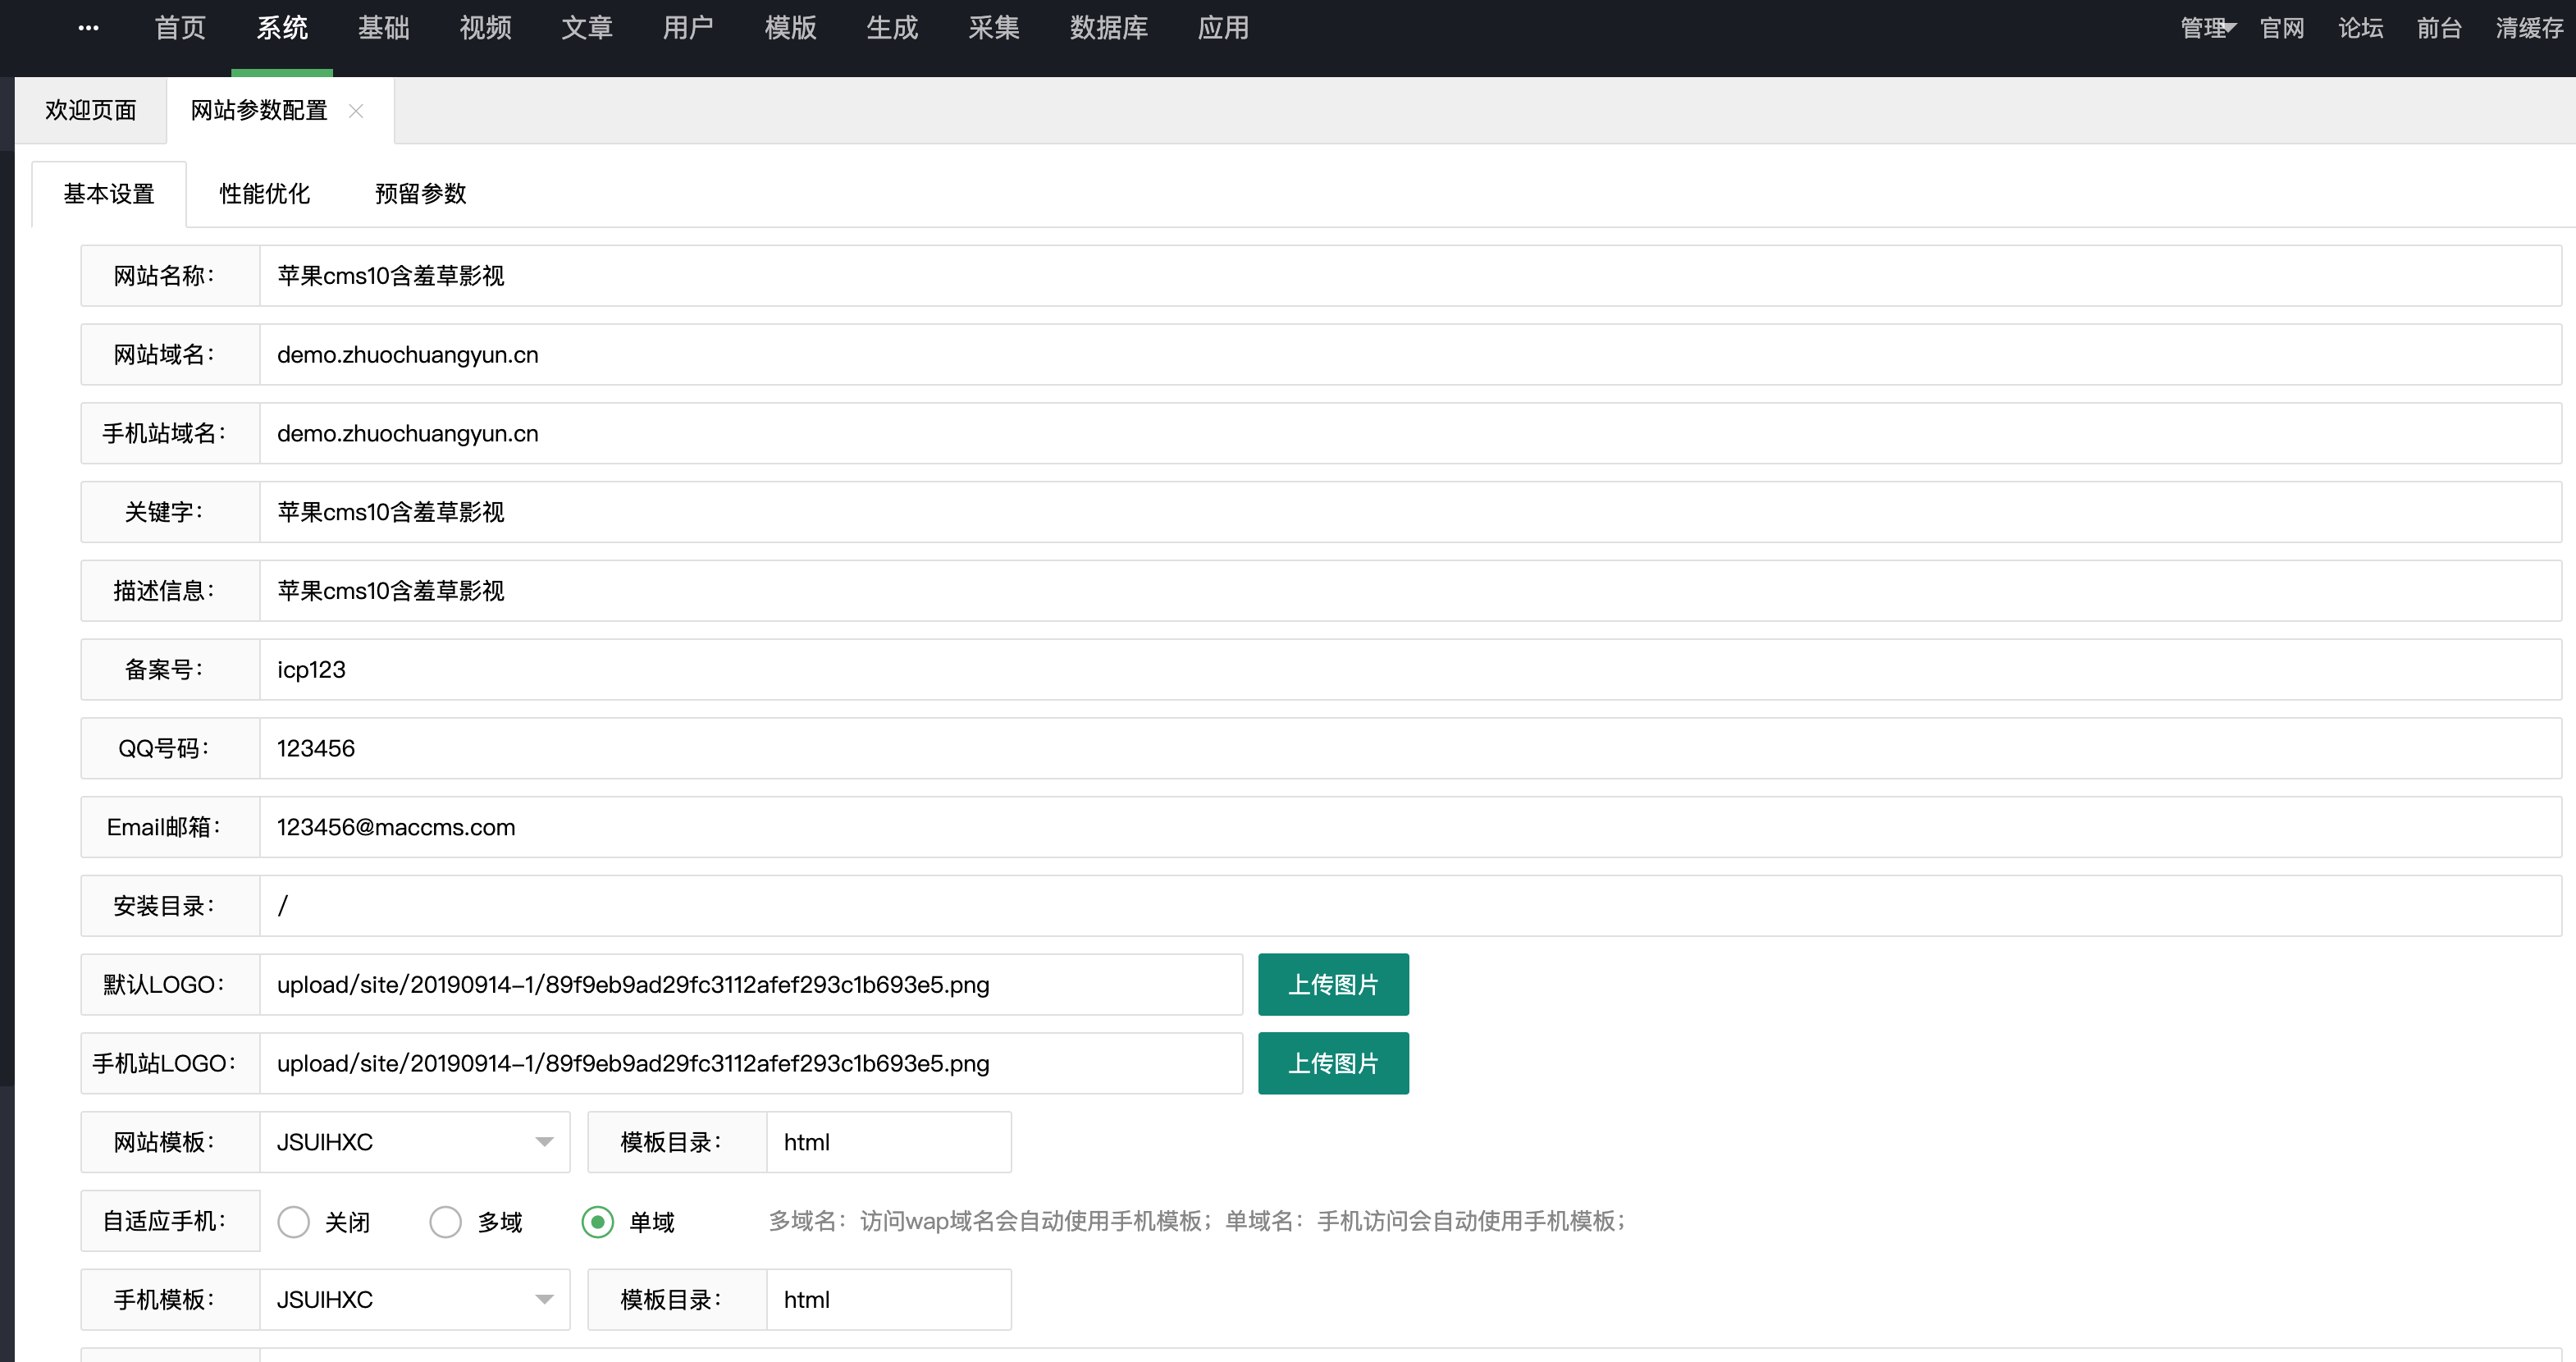The height and width of the screenshot is (1362, 2576).
Task: Click 模板目录 field beside 网站模板
Action: click(x=889, y=1142)
